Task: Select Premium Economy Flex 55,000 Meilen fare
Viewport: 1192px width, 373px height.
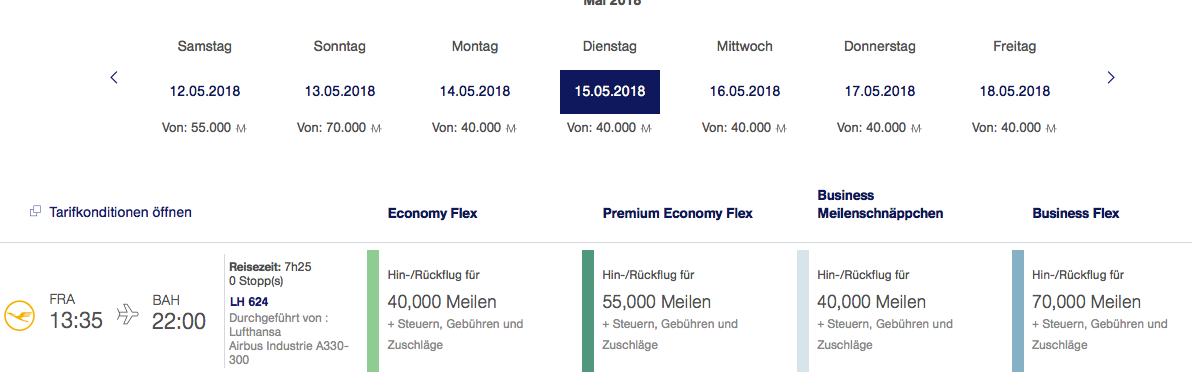Action: tap(684, 311)
